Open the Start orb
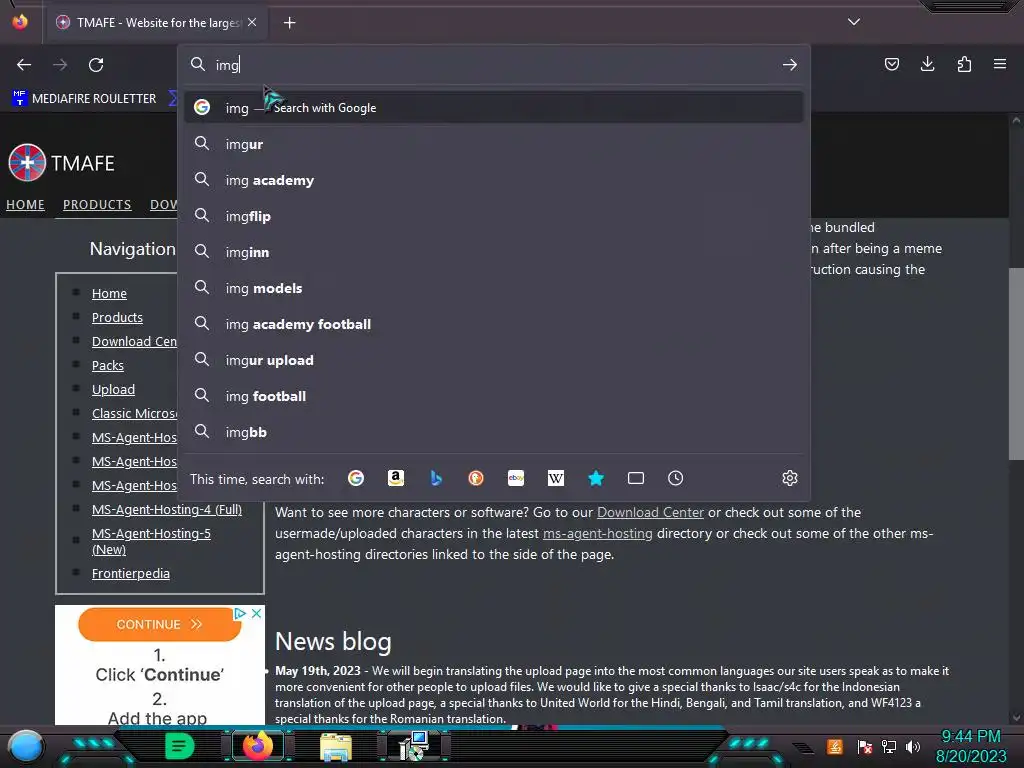 26,746
